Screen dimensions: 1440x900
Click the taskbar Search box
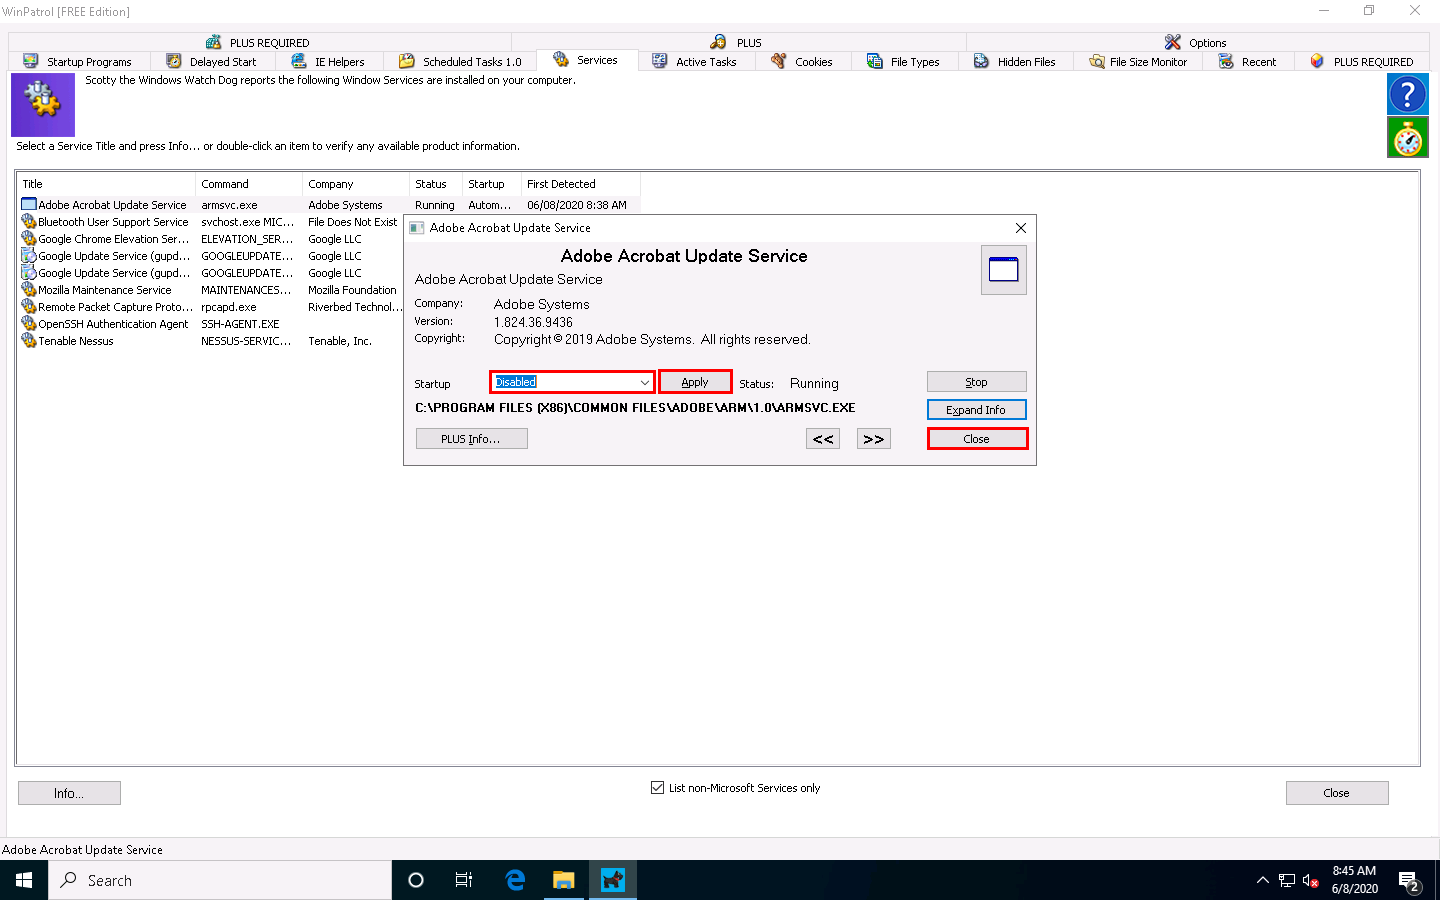tap(220, 880)
